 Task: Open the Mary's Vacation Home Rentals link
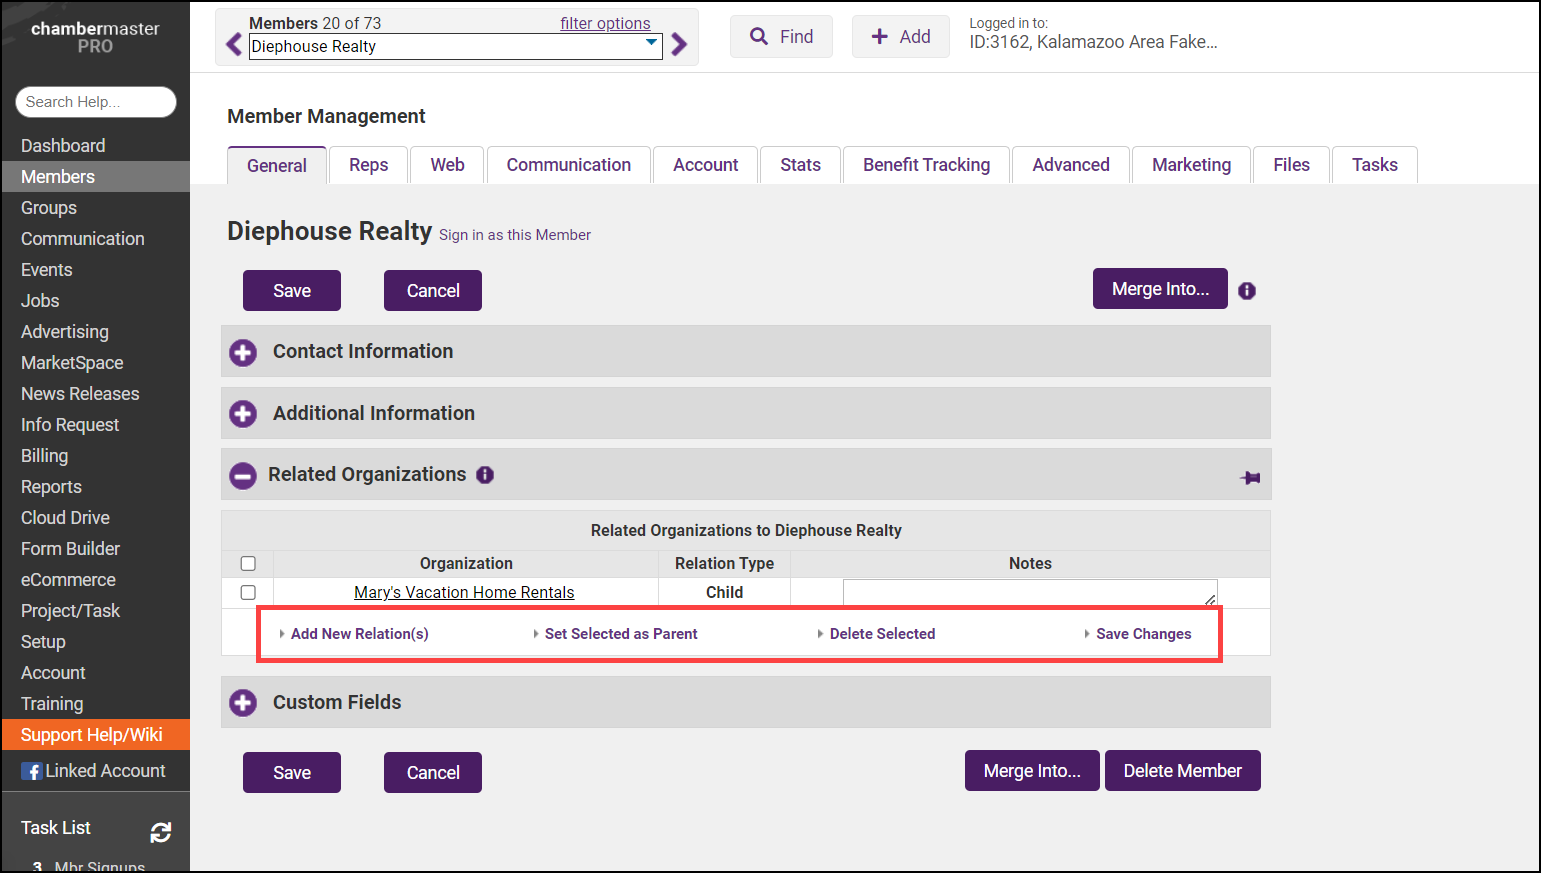point(464,593)
